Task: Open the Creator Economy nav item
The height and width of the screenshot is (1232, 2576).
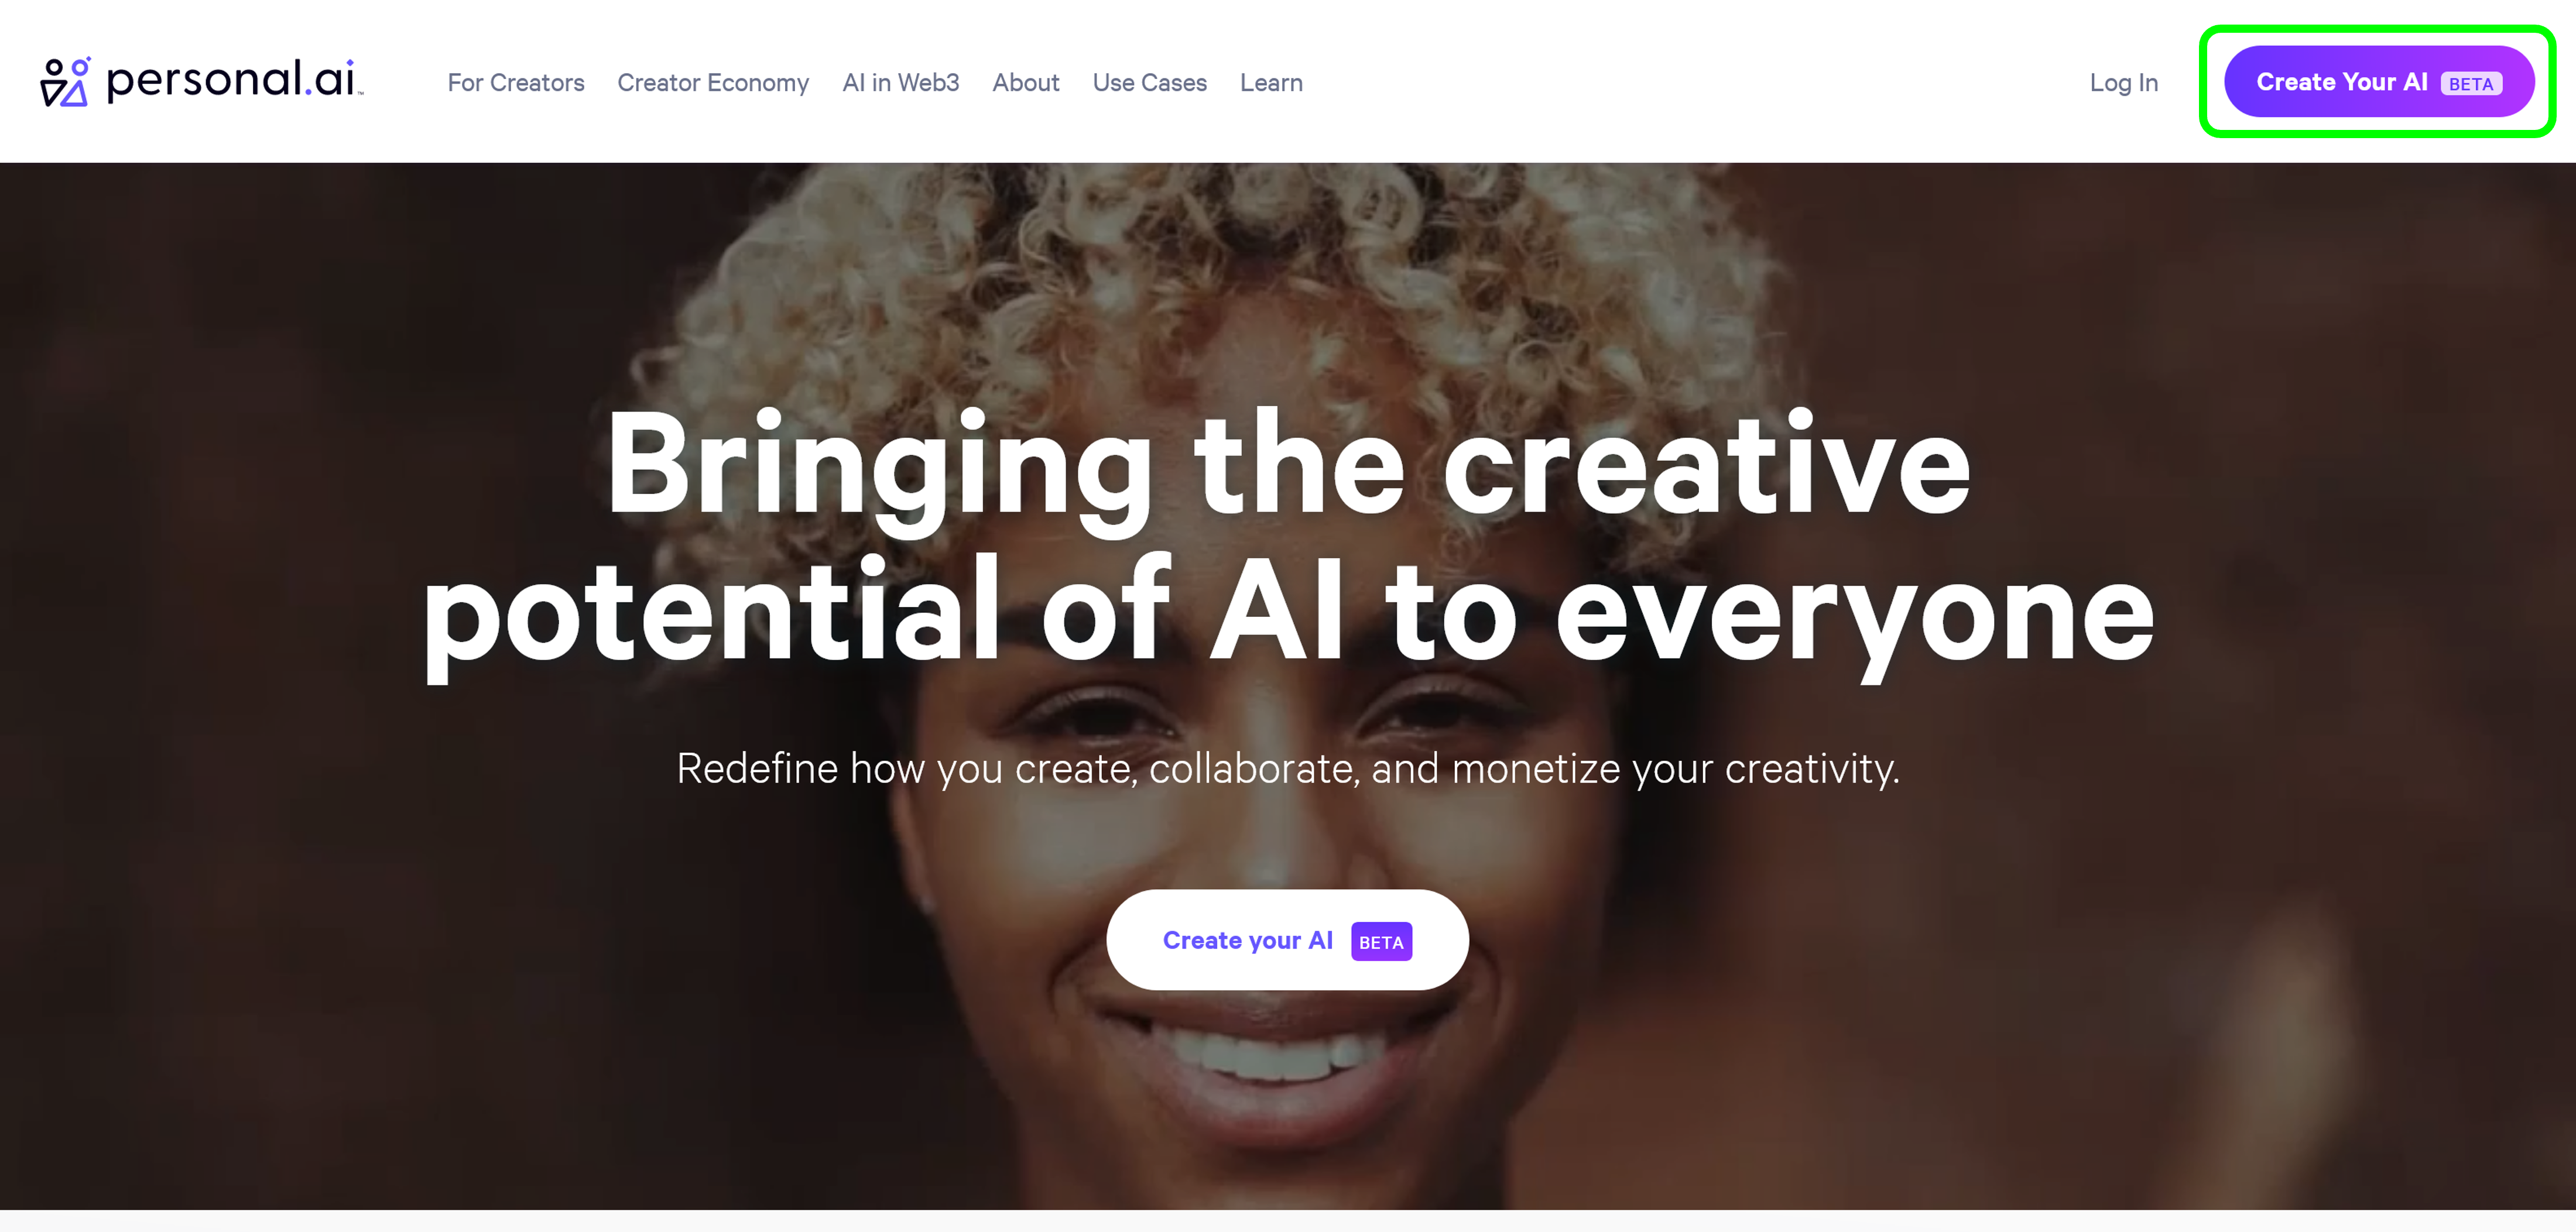Action: pyautogui.click(x=713, y=83)
